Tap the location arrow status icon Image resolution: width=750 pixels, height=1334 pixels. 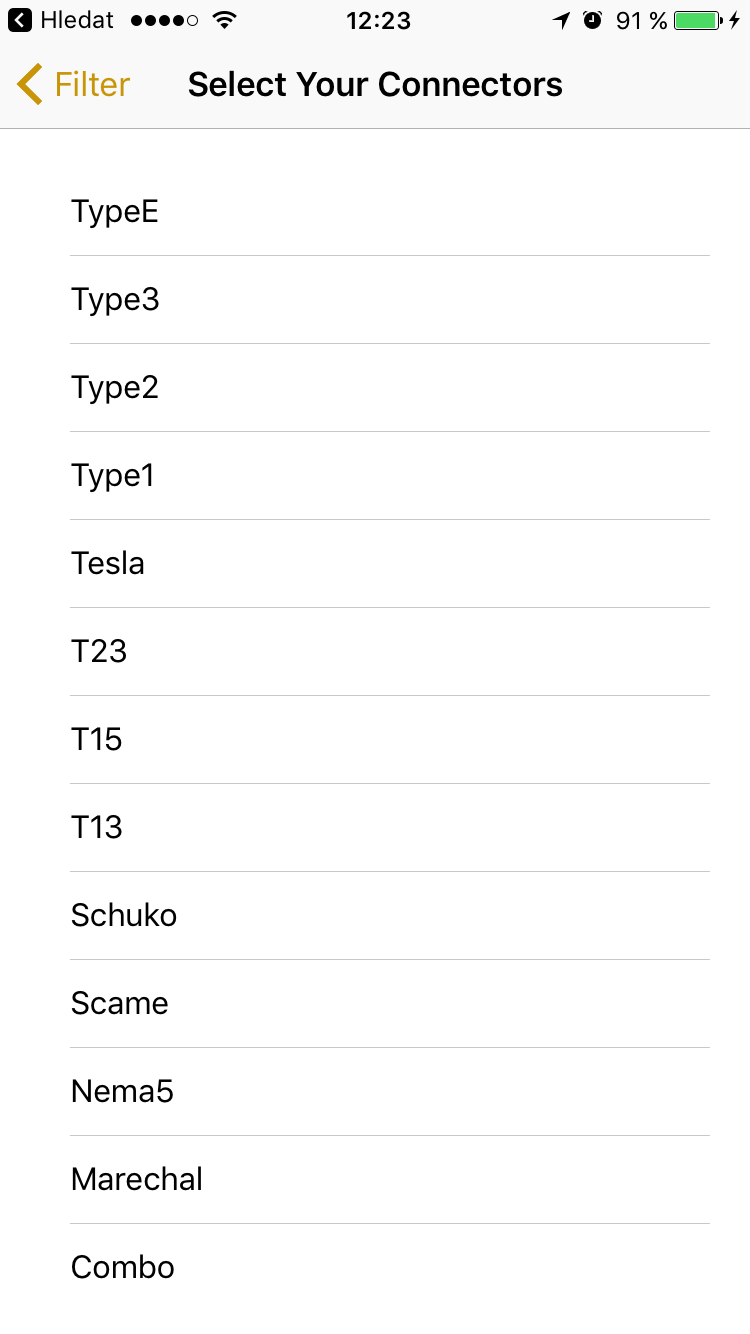point(562,20)
